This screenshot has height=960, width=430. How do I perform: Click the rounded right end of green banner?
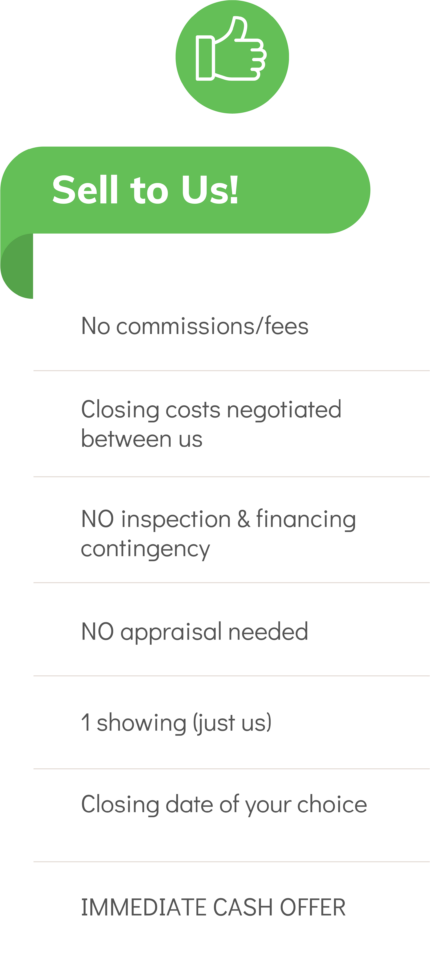point(349,190)
